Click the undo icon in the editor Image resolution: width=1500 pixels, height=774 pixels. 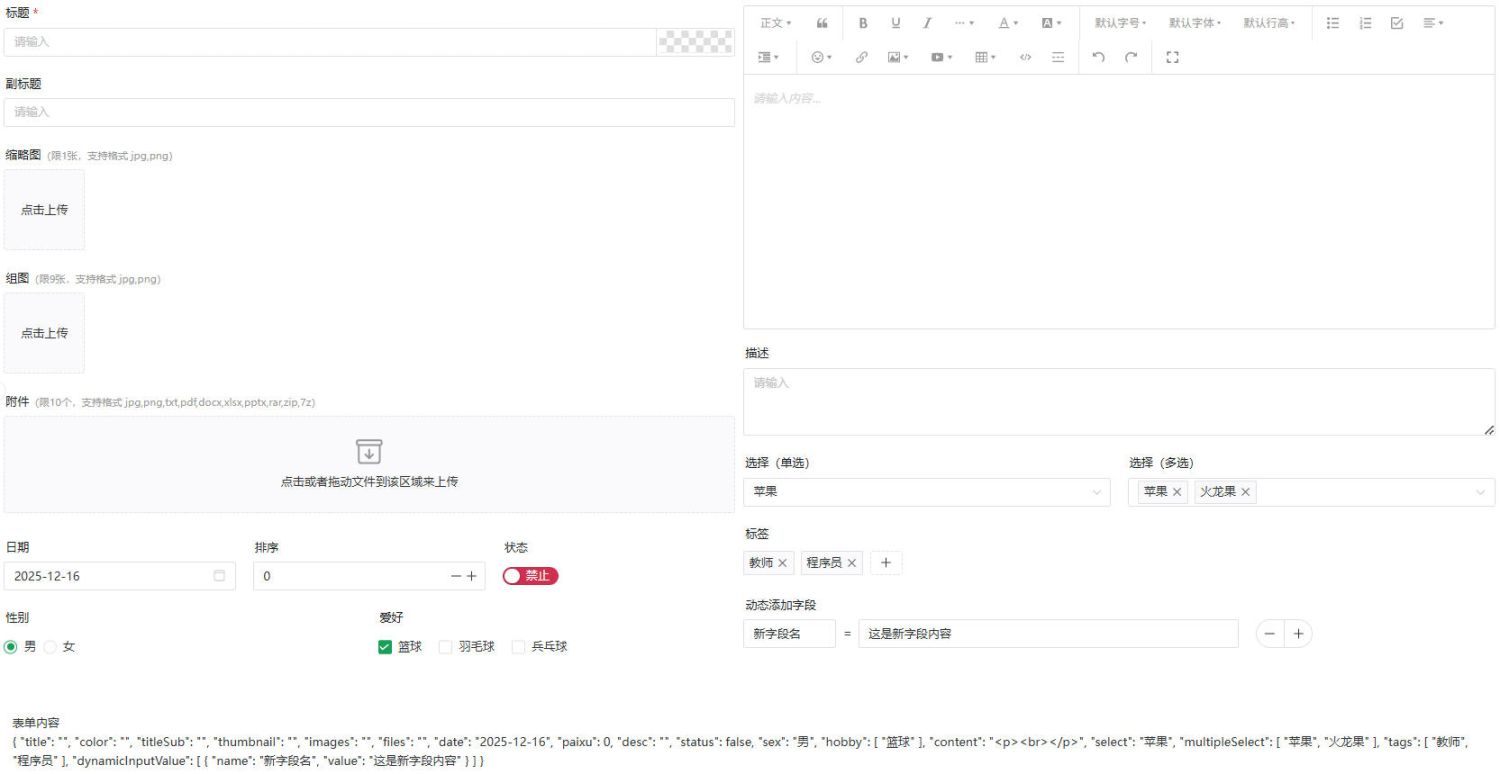[1099, 58]
